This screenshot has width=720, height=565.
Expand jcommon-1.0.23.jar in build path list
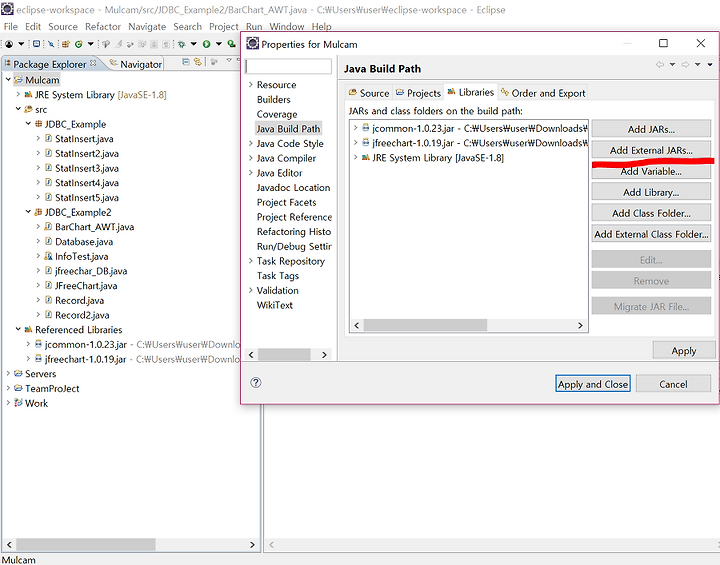(x=355, y=128)
